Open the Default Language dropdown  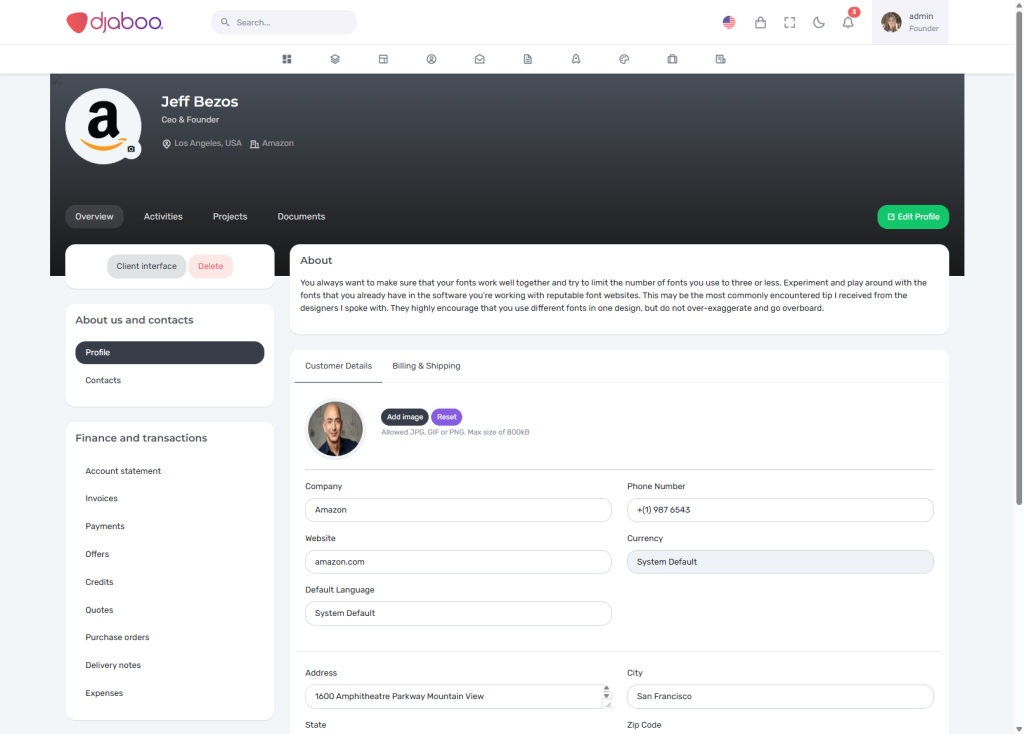pos(458,613)
